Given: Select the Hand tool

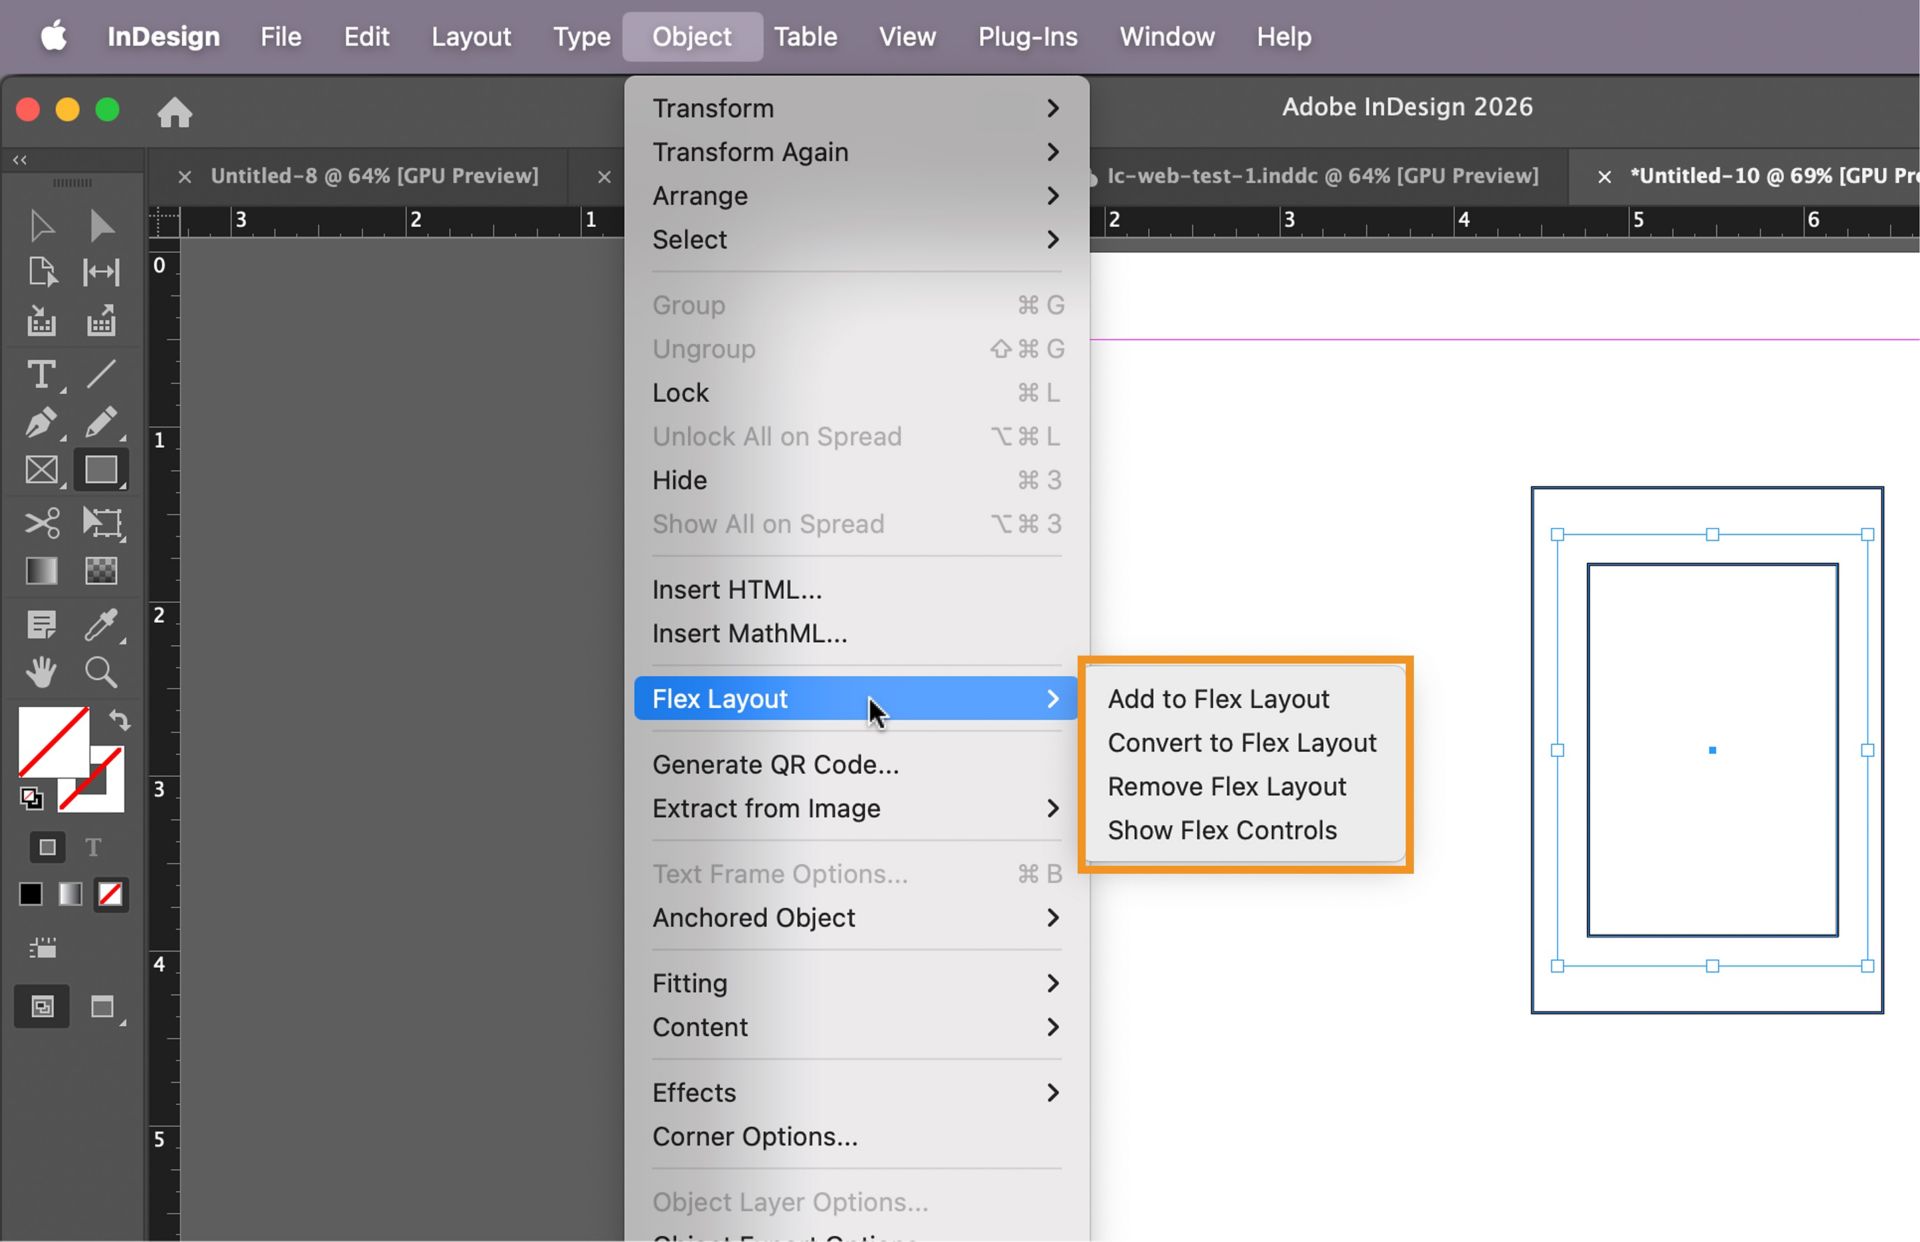Looking at the screenshot, I should pyautogui.click(x=40, y=672).
